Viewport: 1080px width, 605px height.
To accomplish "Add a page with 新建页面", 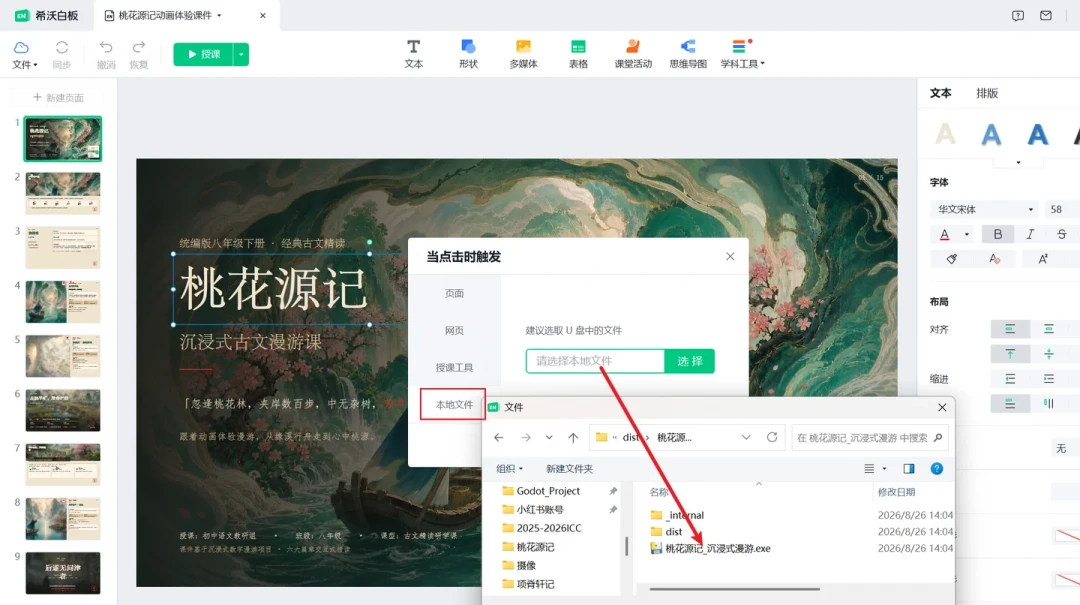I will click(59, 98).
